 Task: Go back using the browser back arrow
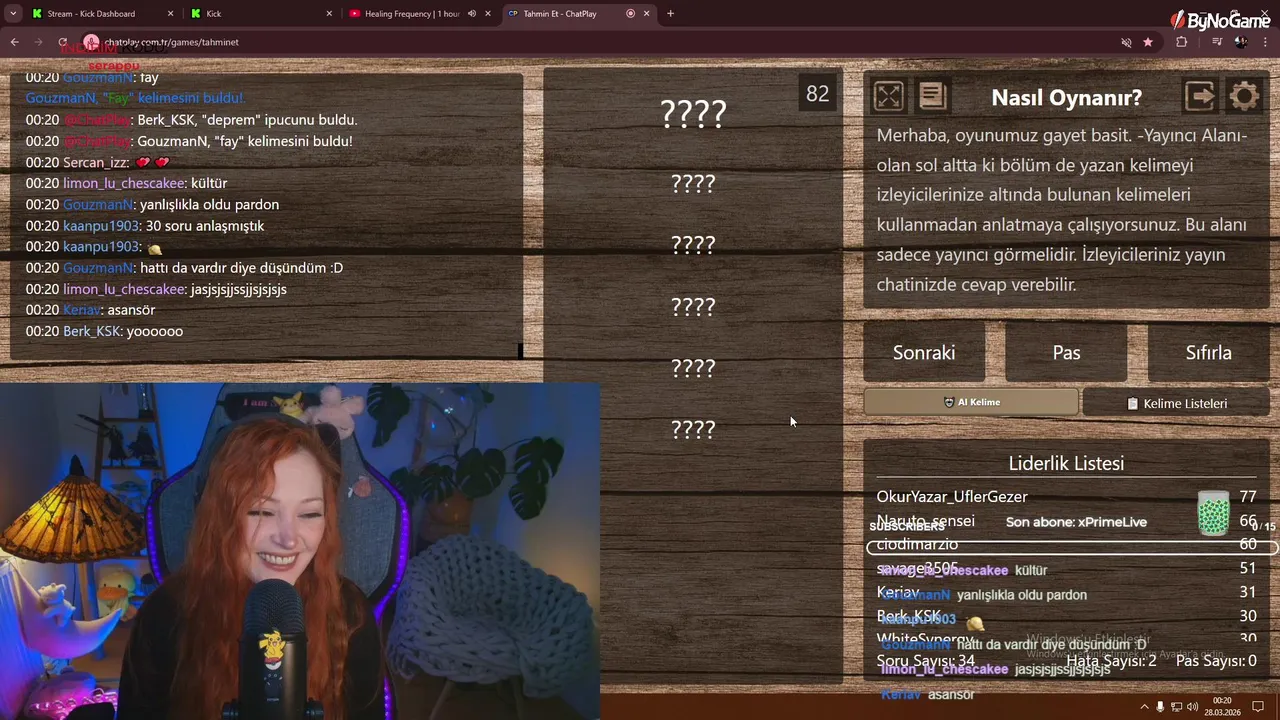click(14, 42)
